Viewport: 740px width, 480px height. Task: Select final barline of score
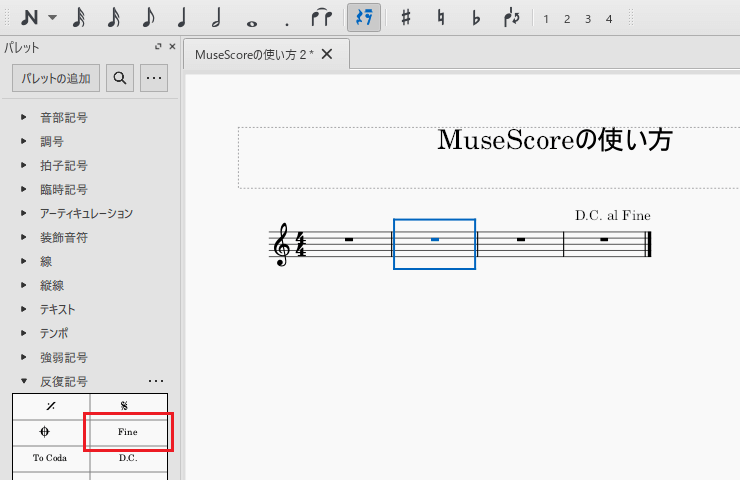coord(648,244)
